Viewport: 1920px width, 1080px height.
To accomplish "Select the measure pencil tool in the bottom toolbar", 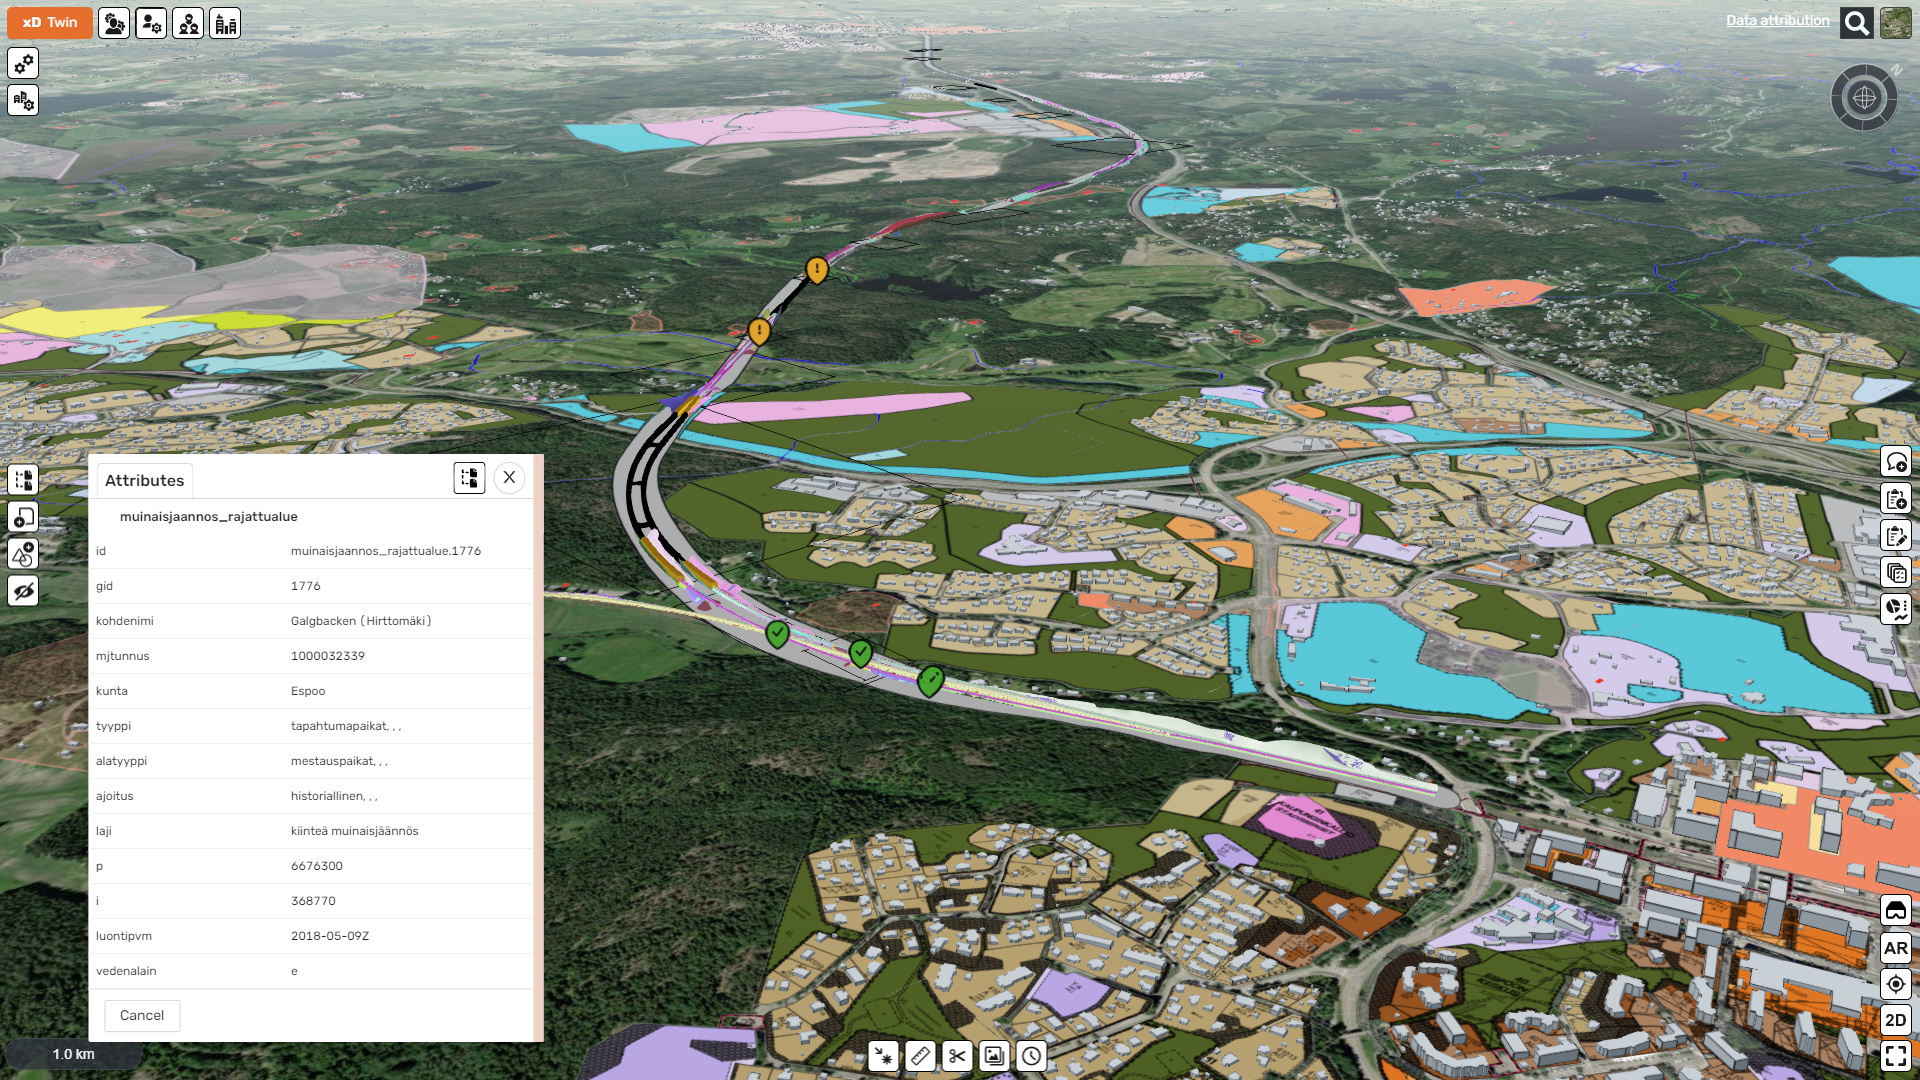I will [x=919, y=1055].
